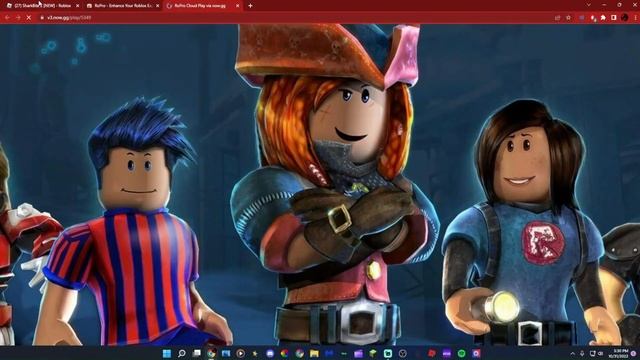The width and height of the screenshot is (640, 360).
Task: Open Windows taskbar Search
Action: [182, 353]
